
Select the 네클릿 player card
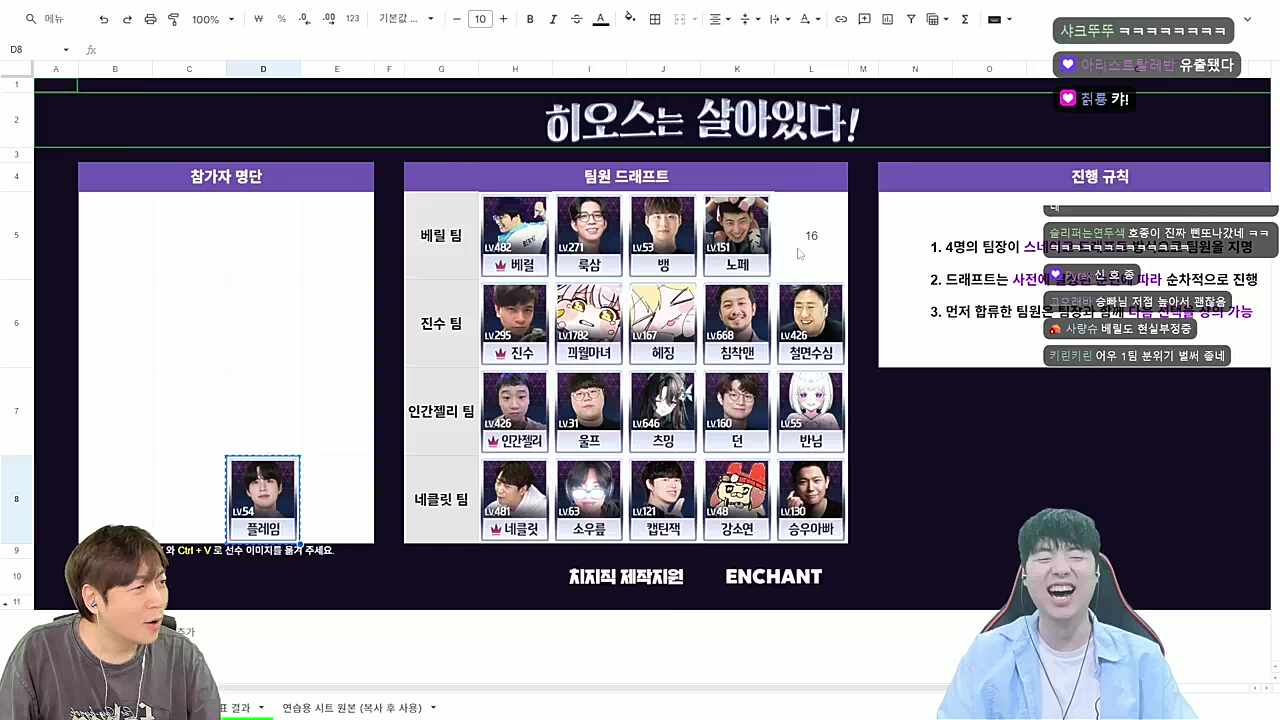coord(515,499)
